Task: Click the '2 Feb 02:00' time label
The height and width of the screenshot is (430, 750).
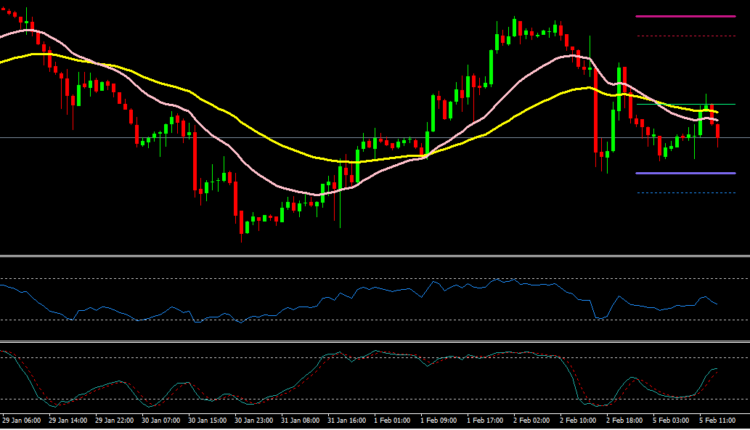Action: point(534,422)
